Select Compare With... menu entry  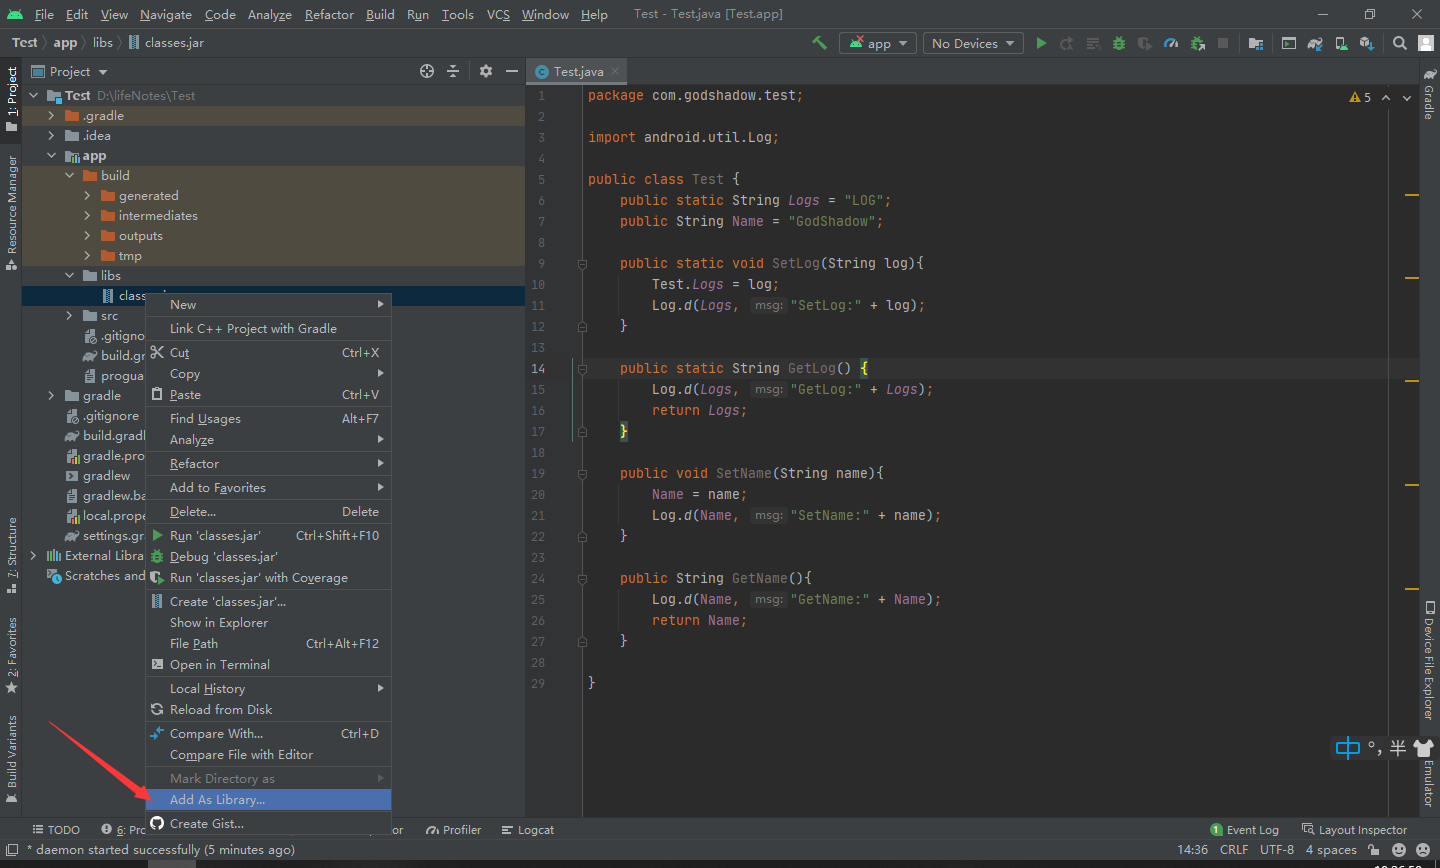click(268, 734)
